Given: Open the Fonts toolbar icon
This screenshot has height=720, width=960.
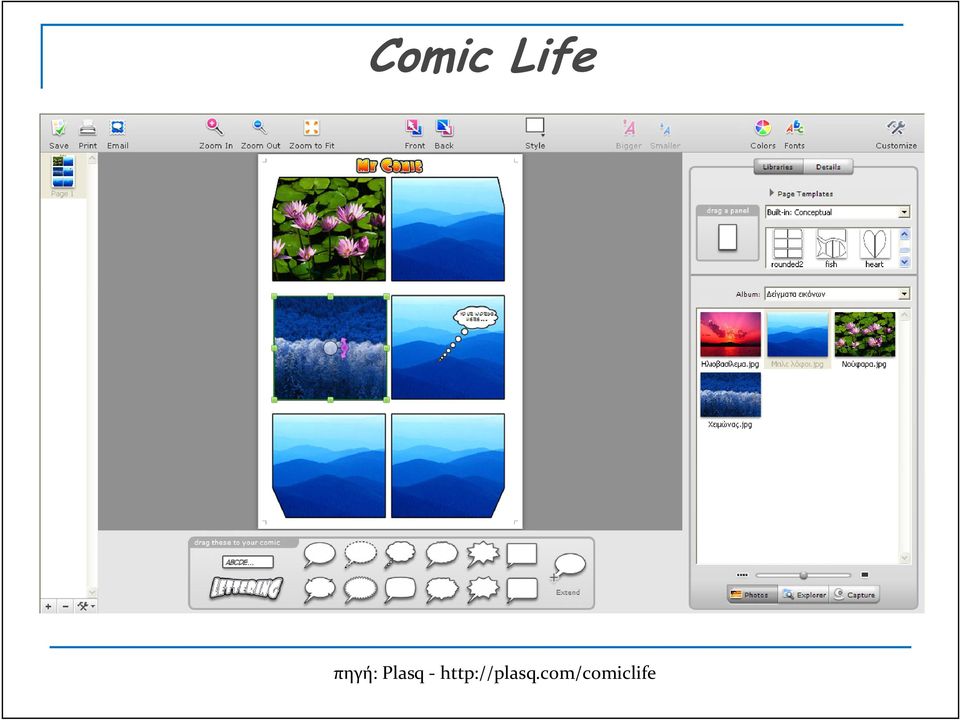Looking at the screenshot, I should click(x=794, y=128).
